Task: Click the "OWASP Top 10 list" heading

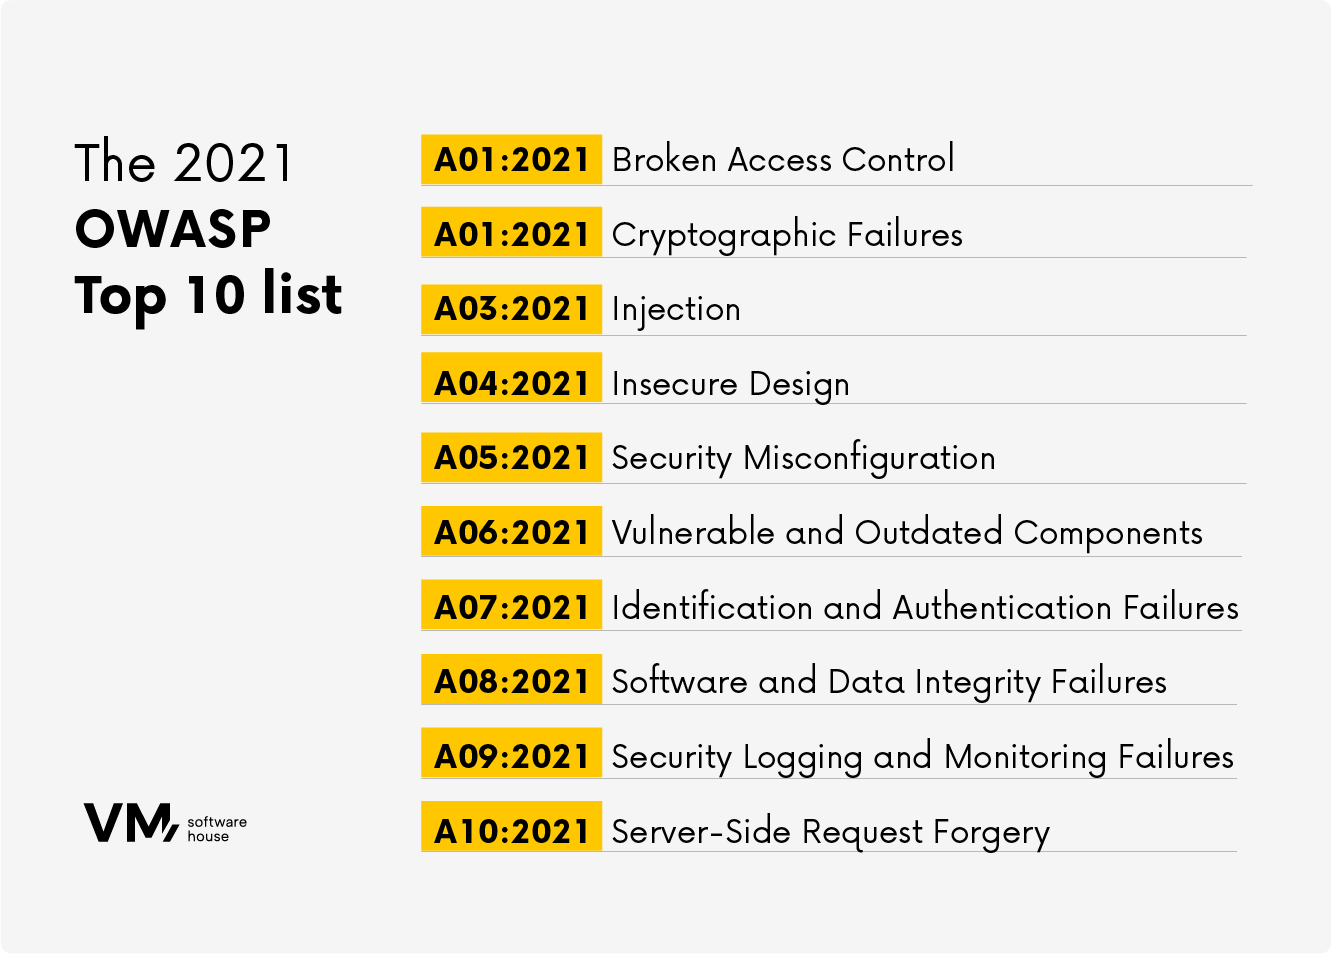Action: click(208, 262)
